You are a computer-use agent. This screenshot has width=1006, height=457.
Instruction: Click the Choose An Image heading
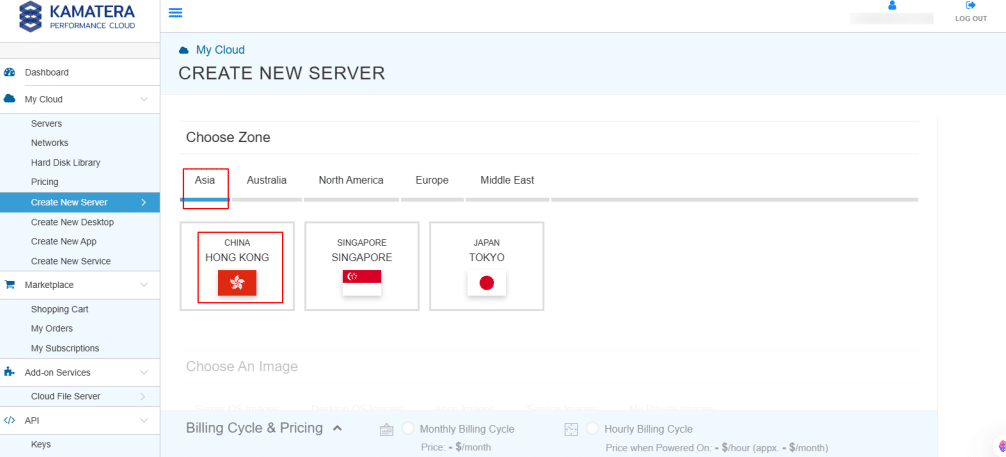242,366
